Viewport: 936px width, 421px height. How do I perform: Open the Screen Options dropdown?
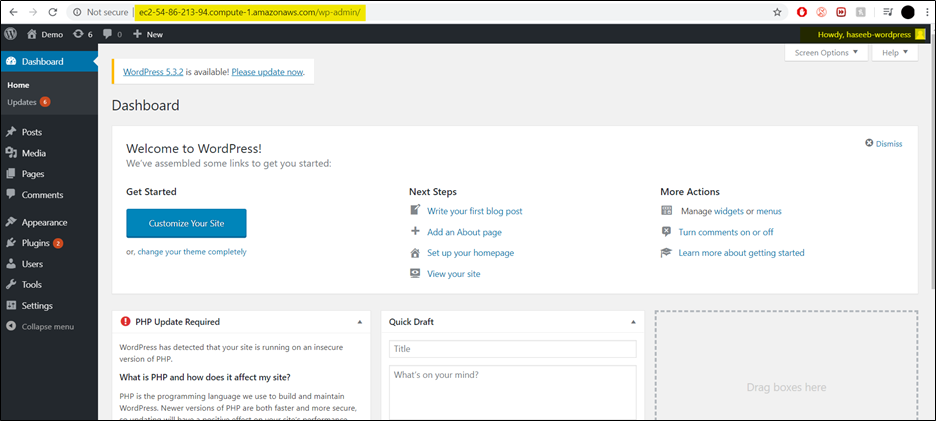(x=826, y=53)
